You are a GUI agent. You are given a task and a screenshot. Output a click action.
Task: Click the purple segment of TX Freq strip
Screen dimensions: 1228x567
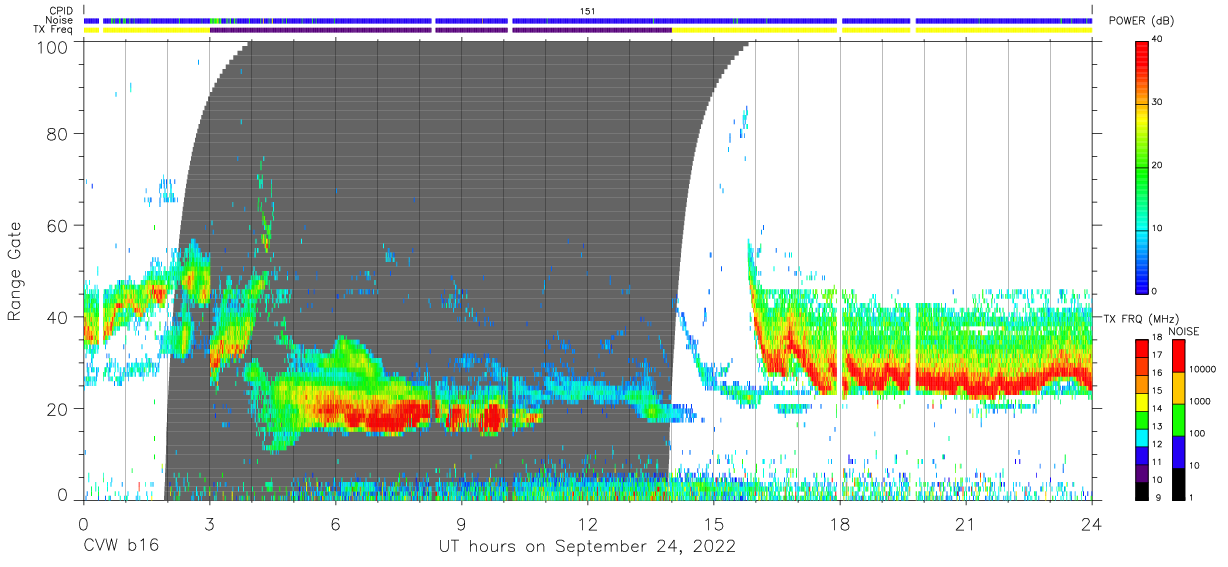coord(440,30)
